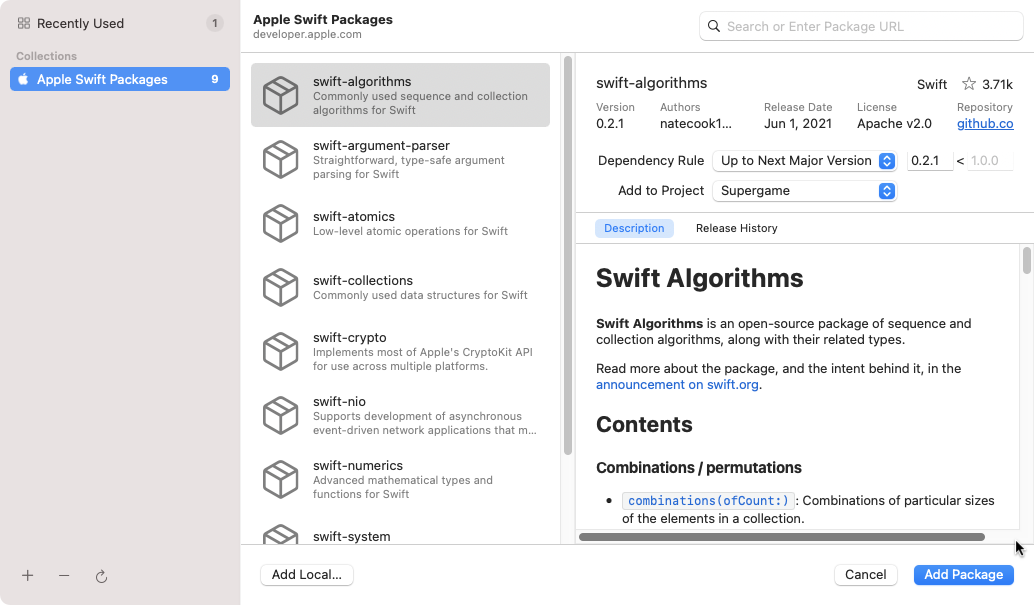
Task: Click the remove collection minus icon
Action: coord(64,576)
